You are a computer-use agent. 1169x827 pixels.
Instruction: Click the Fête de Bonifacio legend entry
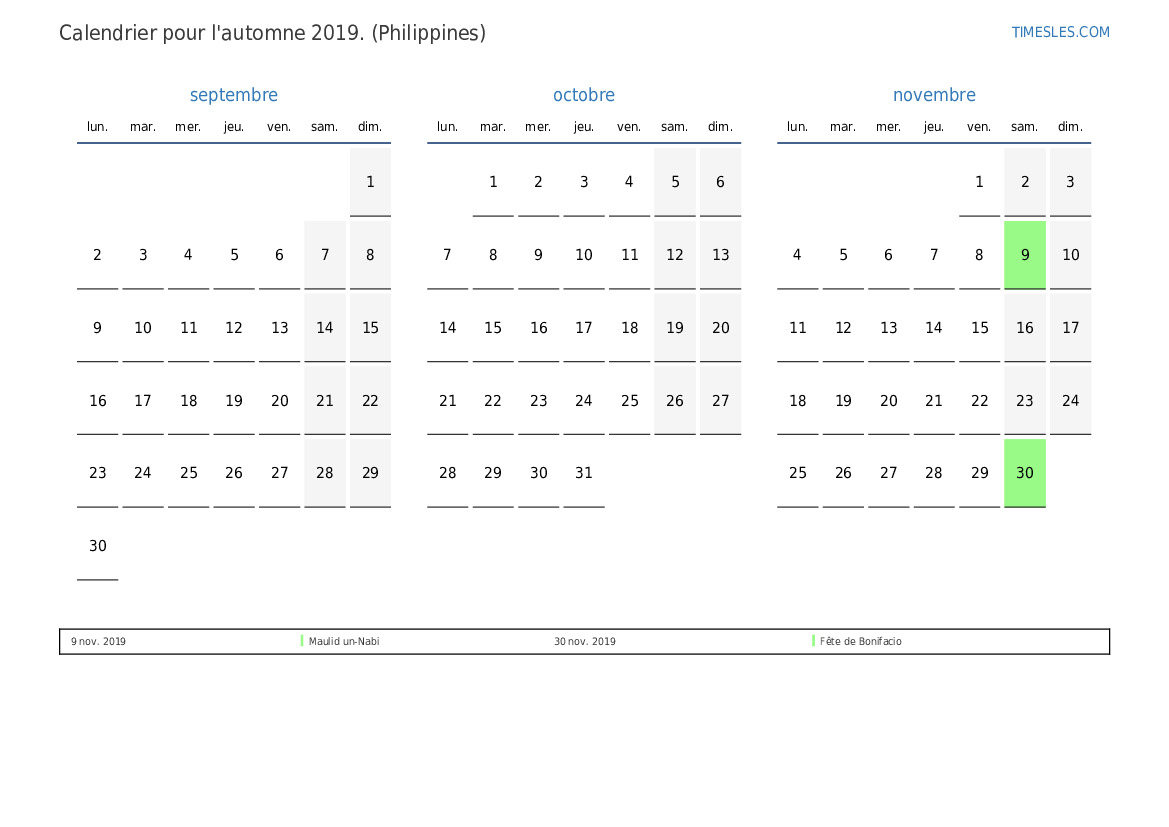click(x=860, y=641)
